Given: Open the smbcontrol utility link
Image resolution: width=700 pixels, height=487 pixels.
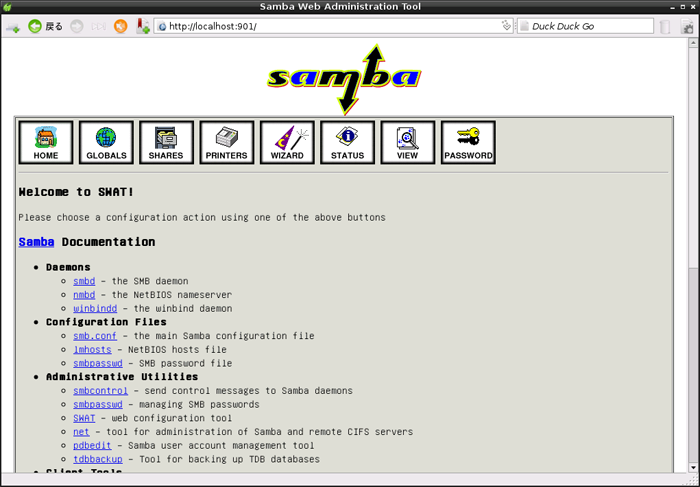Looking at the screenshot, I should tap(100, 391).
